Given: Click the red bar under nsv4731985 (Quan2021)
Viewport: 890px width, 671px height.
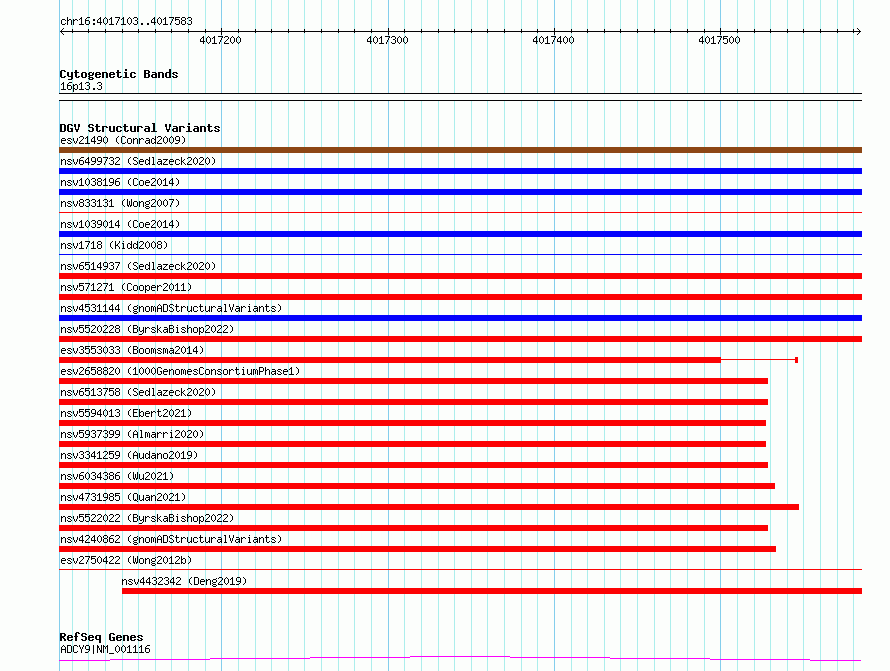Looking at the screenshot, I should click(429, 507).
